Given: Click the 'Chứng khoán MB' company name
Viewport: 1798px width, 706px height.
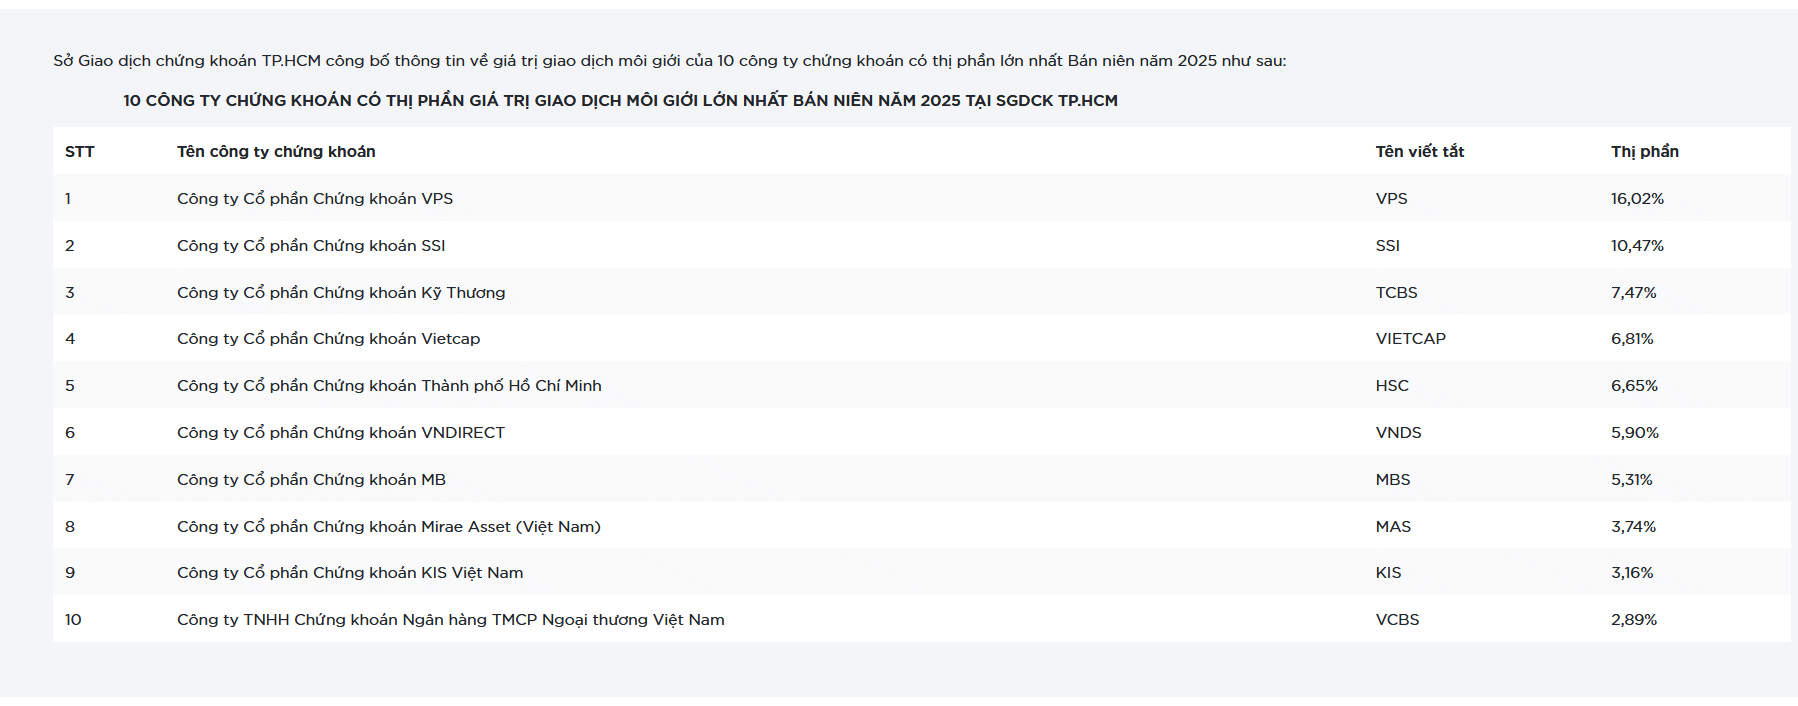Looking at the screenshot, I should 311,480.
